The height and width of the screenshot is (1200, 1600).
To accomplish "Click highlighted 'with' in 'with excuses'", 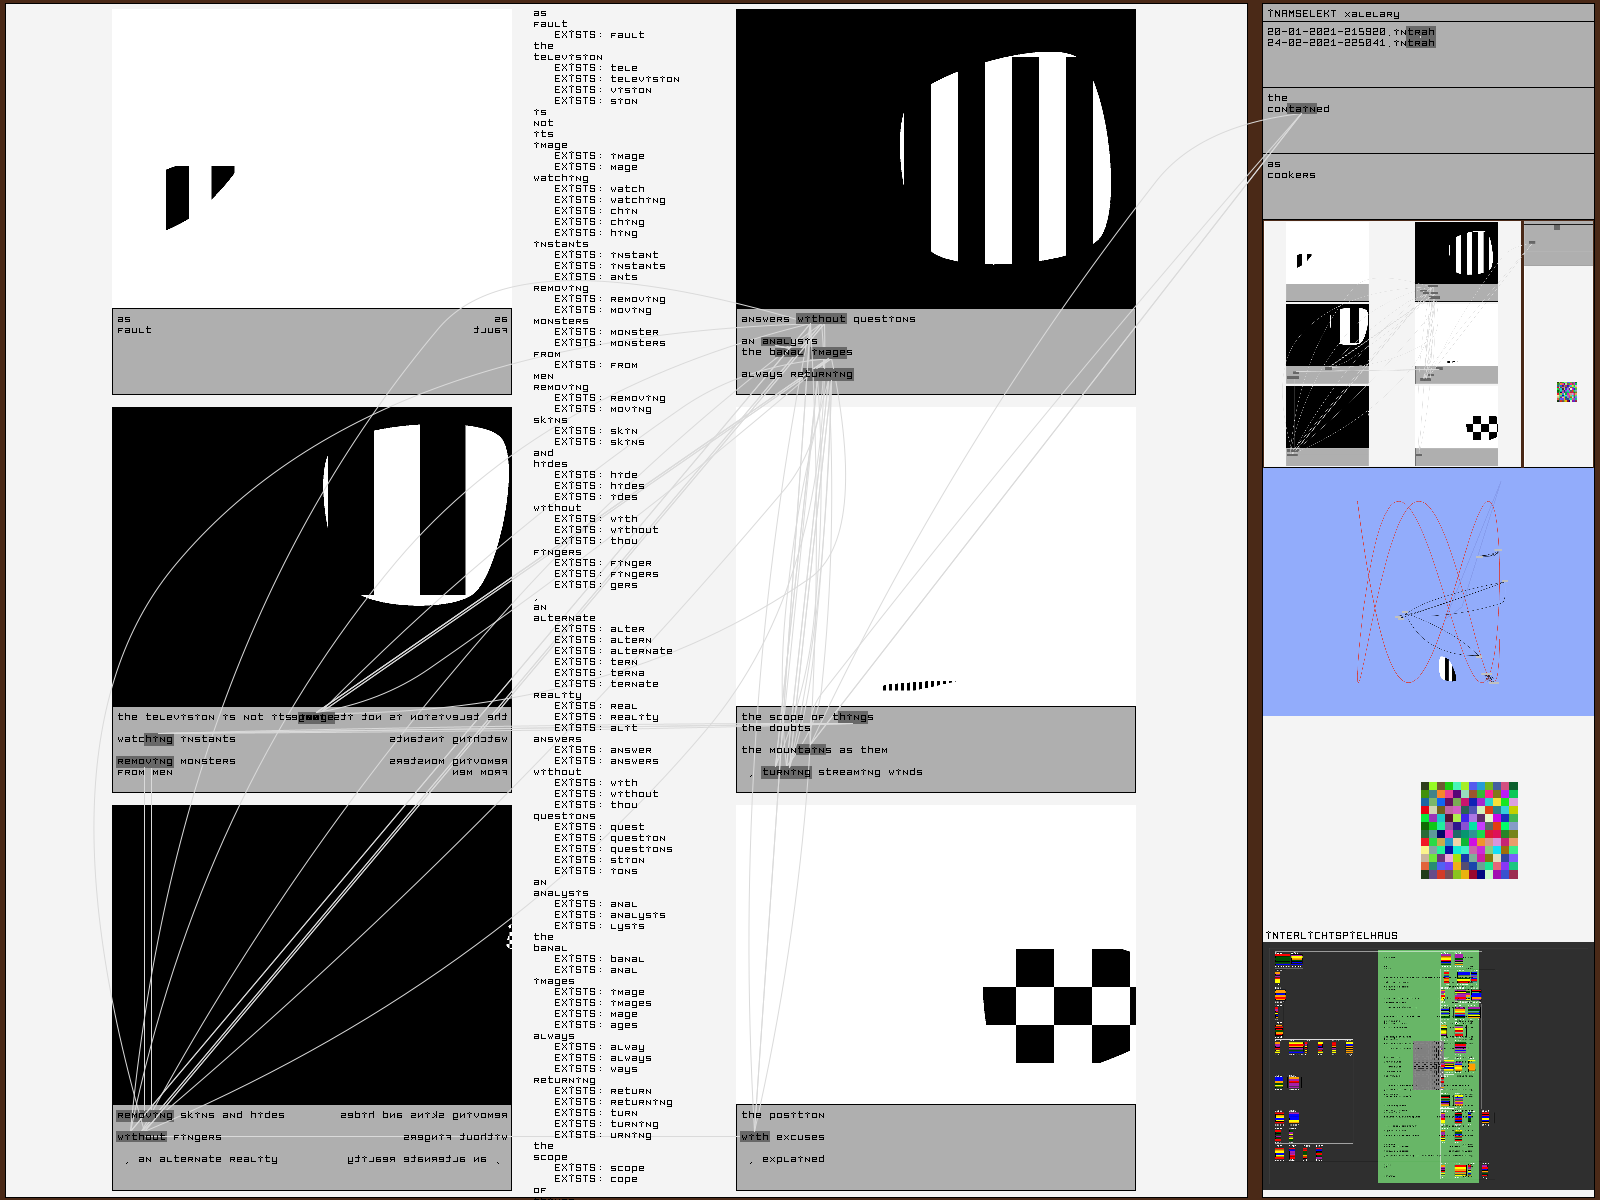I will tap(754, 1137).
